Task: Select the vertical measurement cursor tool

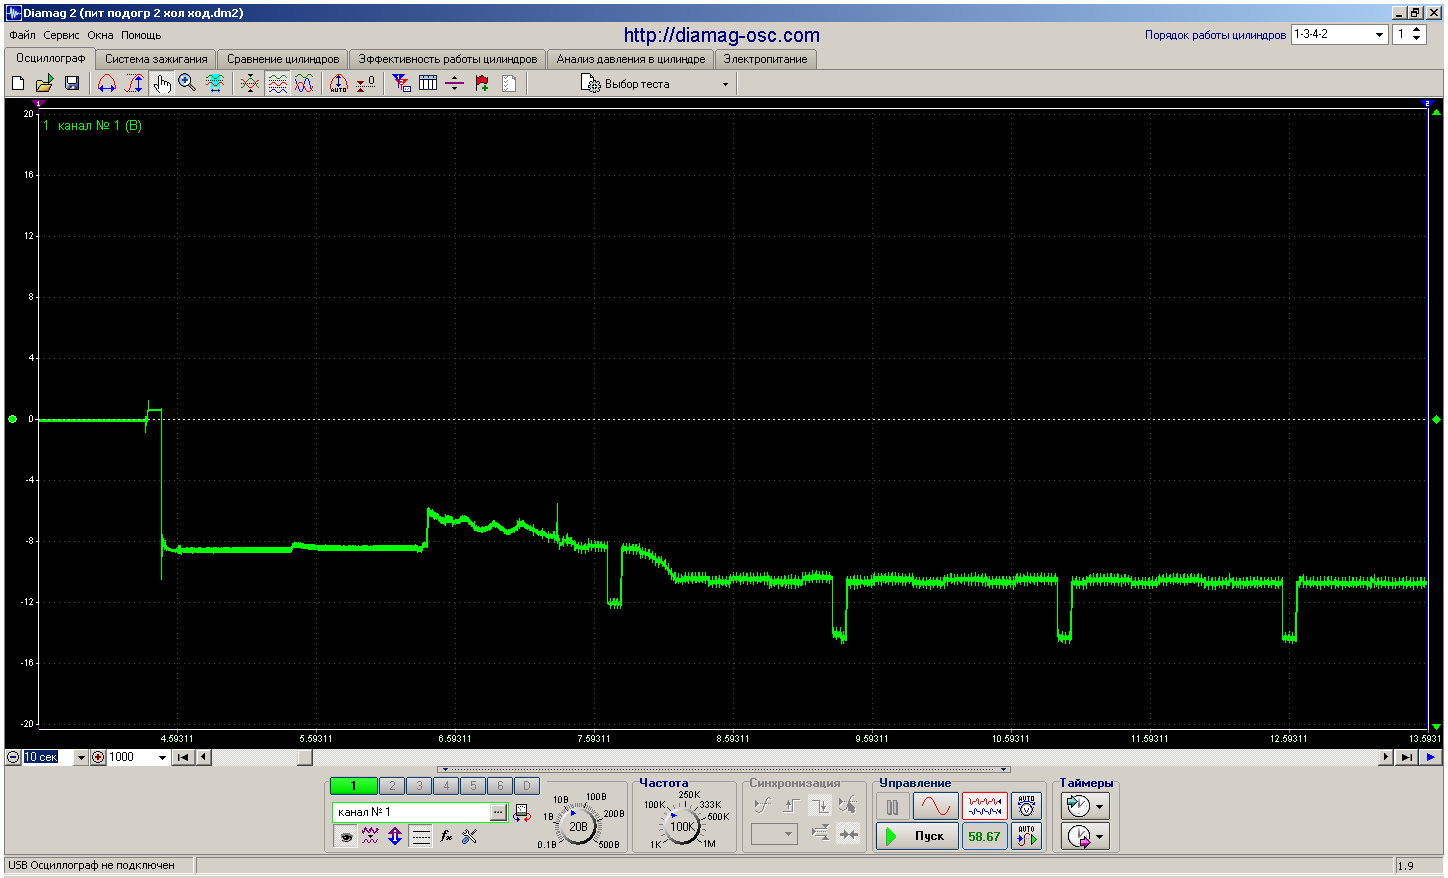Action: click(134, 84)
